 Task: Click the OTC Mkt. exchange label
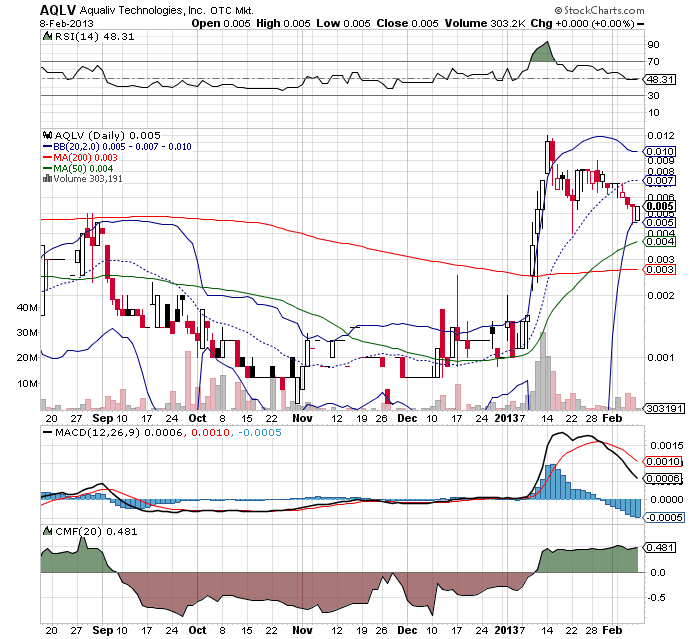pyautogui.click(x=232, y=10)
